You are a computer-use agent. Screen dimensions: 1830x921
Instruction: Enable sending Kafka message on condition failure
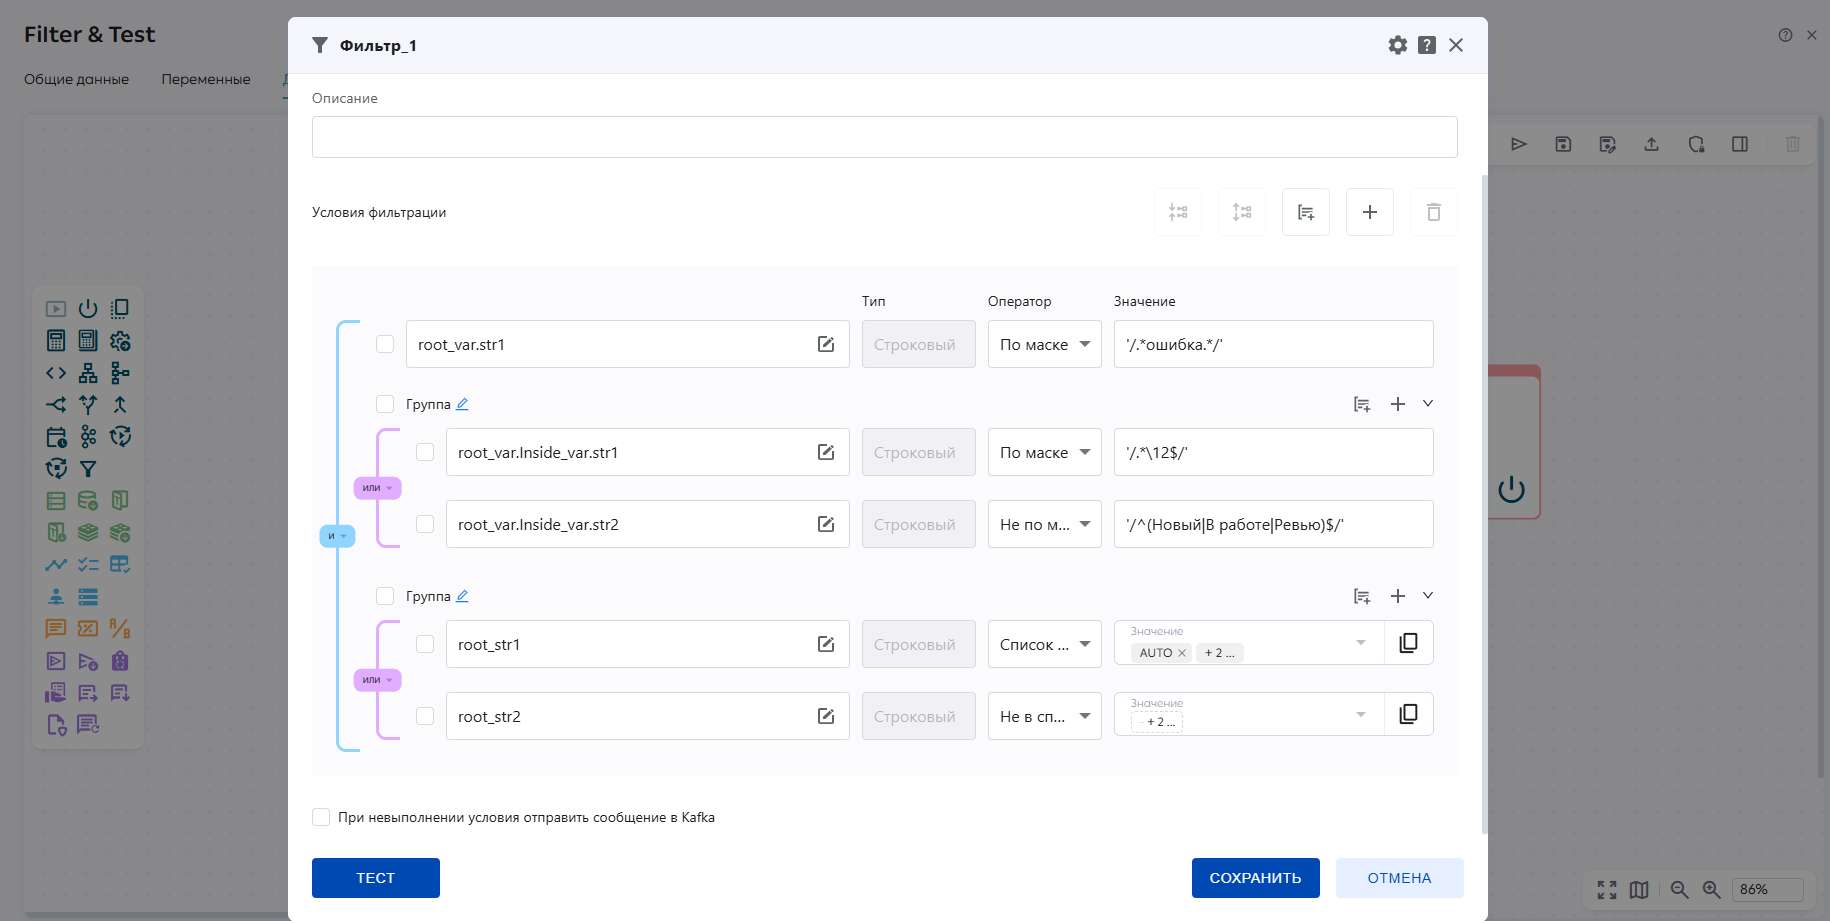point(321,817)
